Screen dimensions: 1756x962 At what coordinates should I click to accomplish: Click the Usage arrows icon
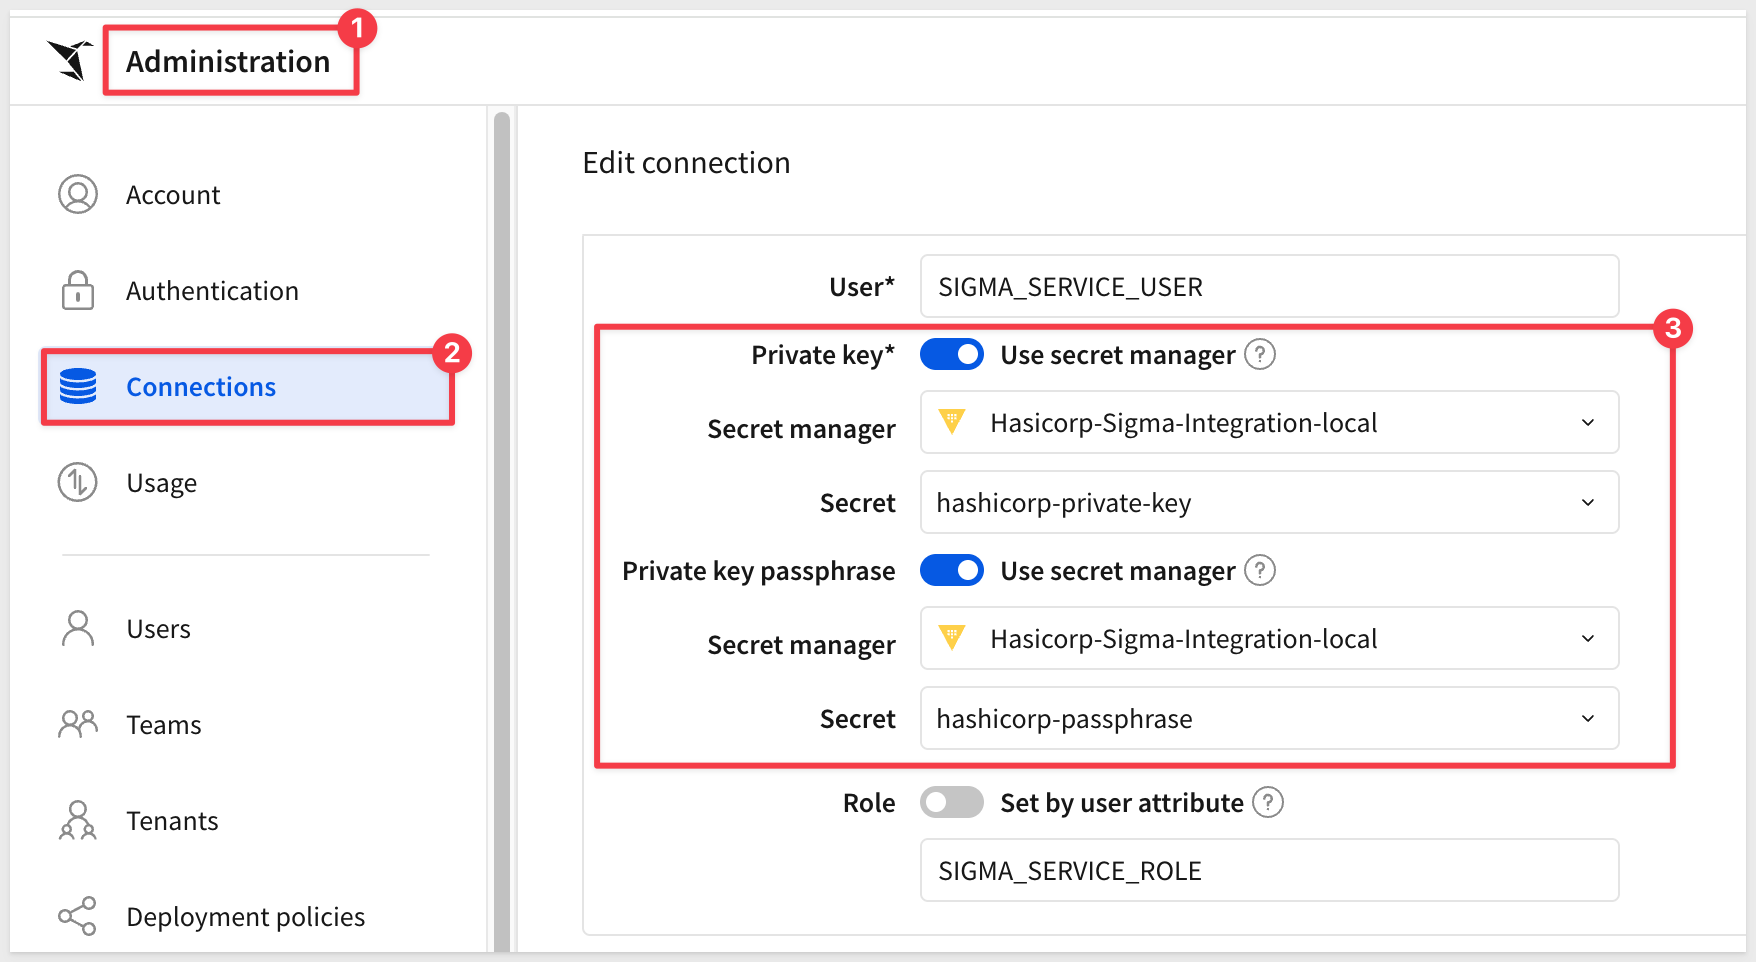tap(78, 482)
